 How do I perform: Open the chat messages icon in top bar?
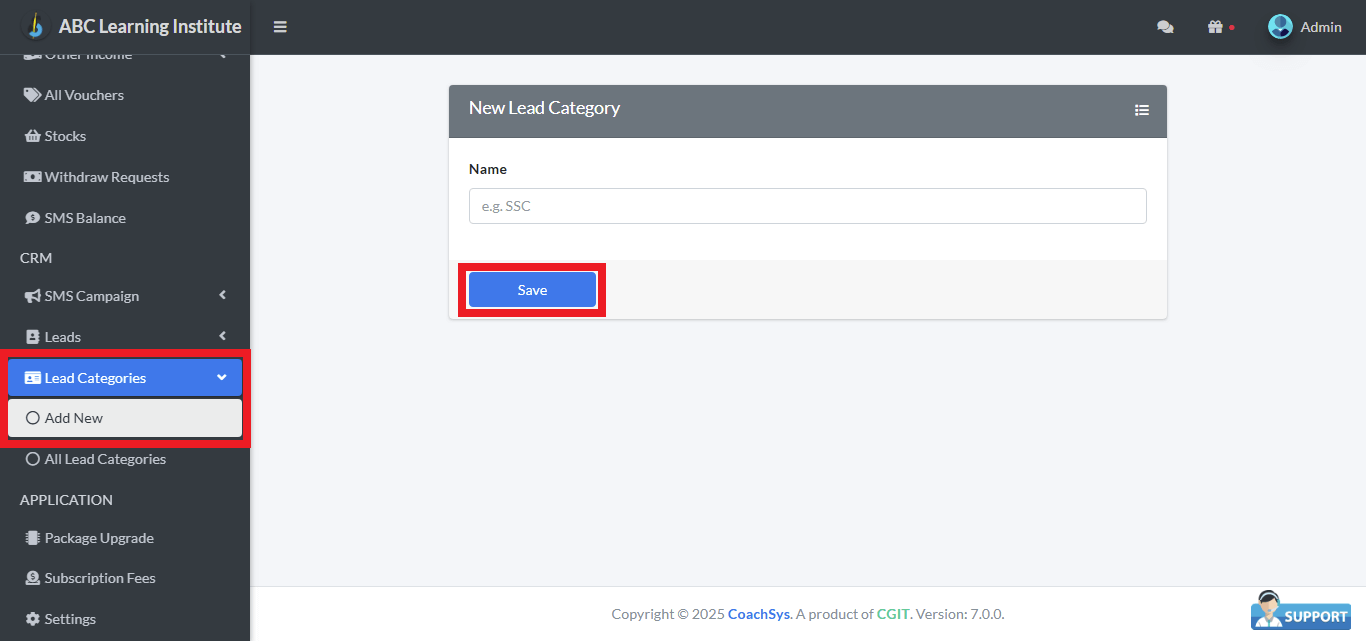(x=1165, y=27)
